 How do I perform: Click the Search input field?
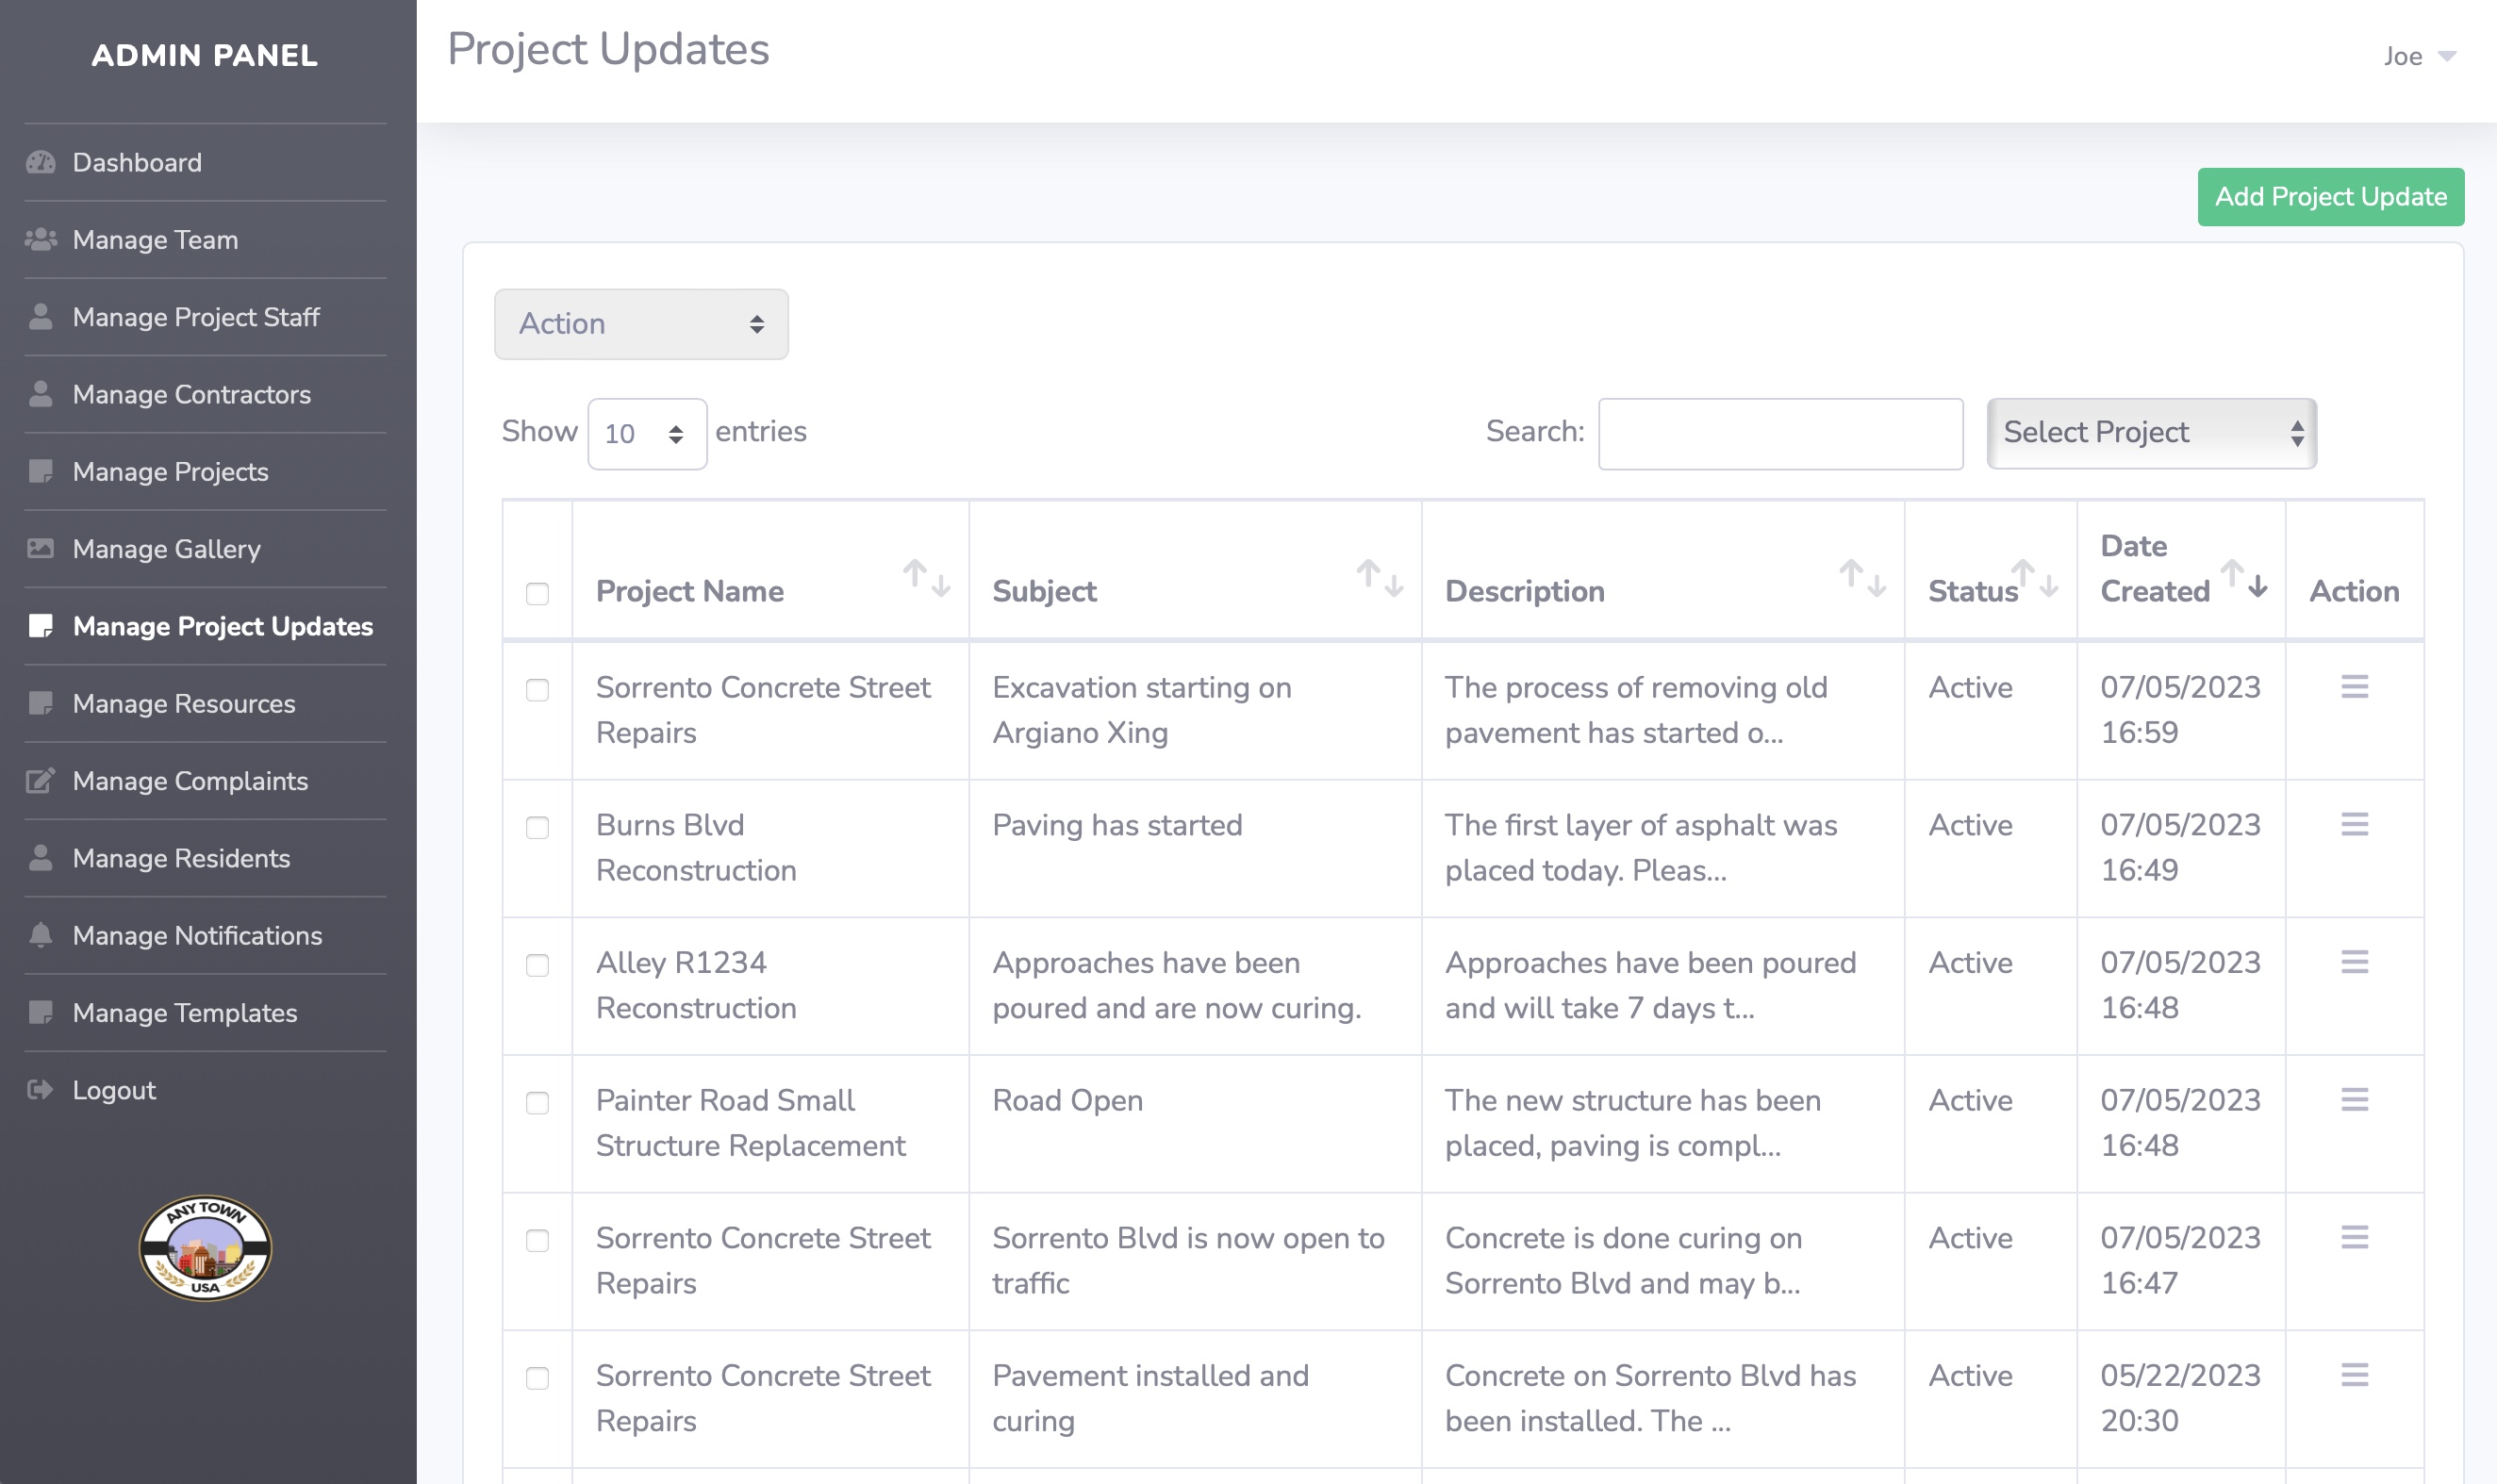tap(1780, 434)
